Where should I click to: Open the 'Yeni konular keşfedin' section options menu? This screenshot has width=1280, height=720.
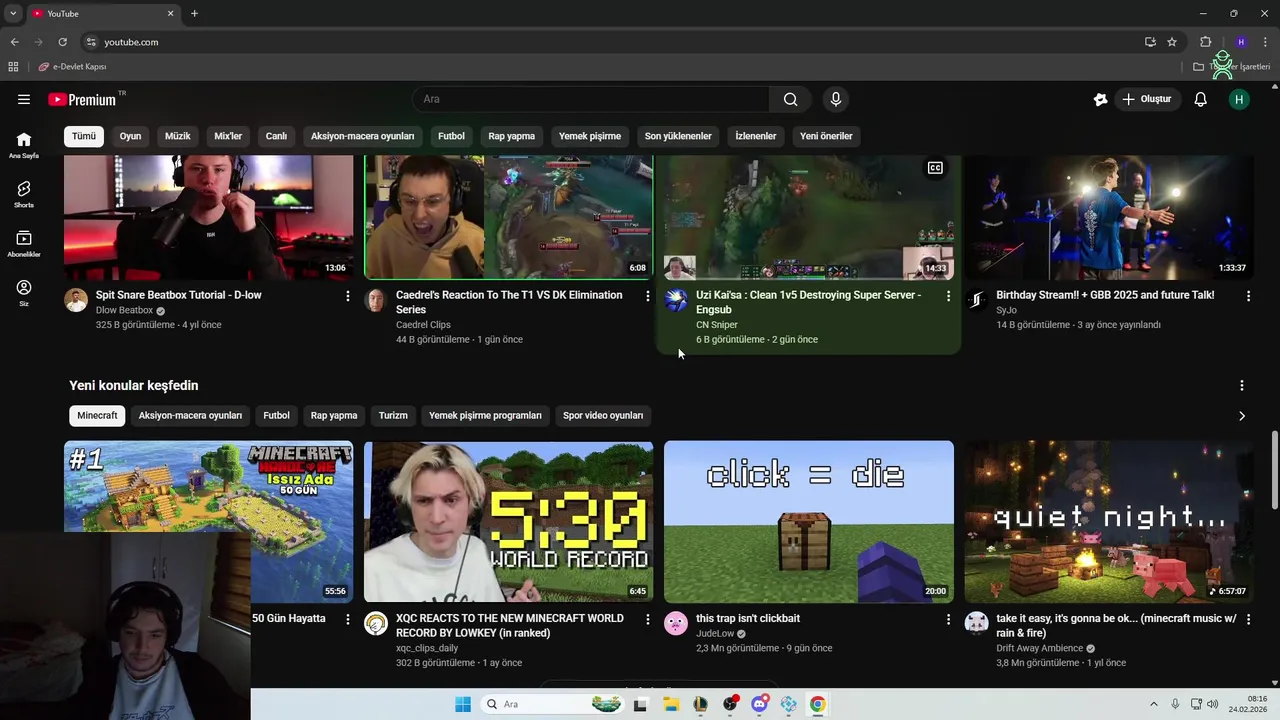click(1242, 386)
